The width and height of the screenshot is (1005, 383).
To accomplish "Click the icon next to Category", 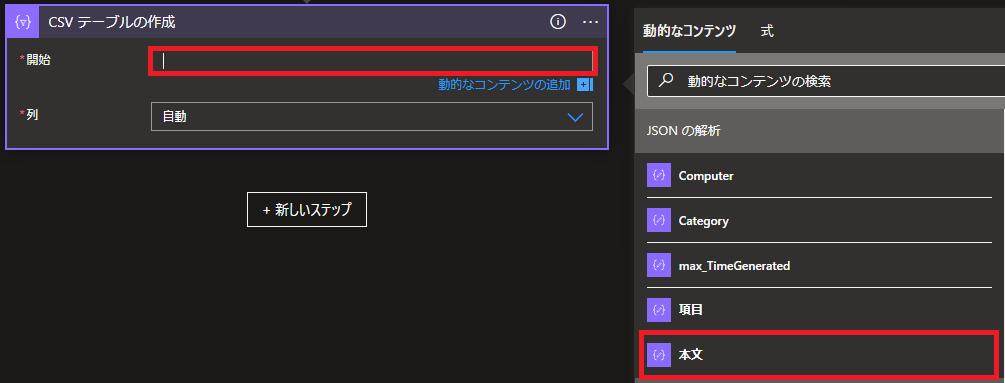I will 658,220.
